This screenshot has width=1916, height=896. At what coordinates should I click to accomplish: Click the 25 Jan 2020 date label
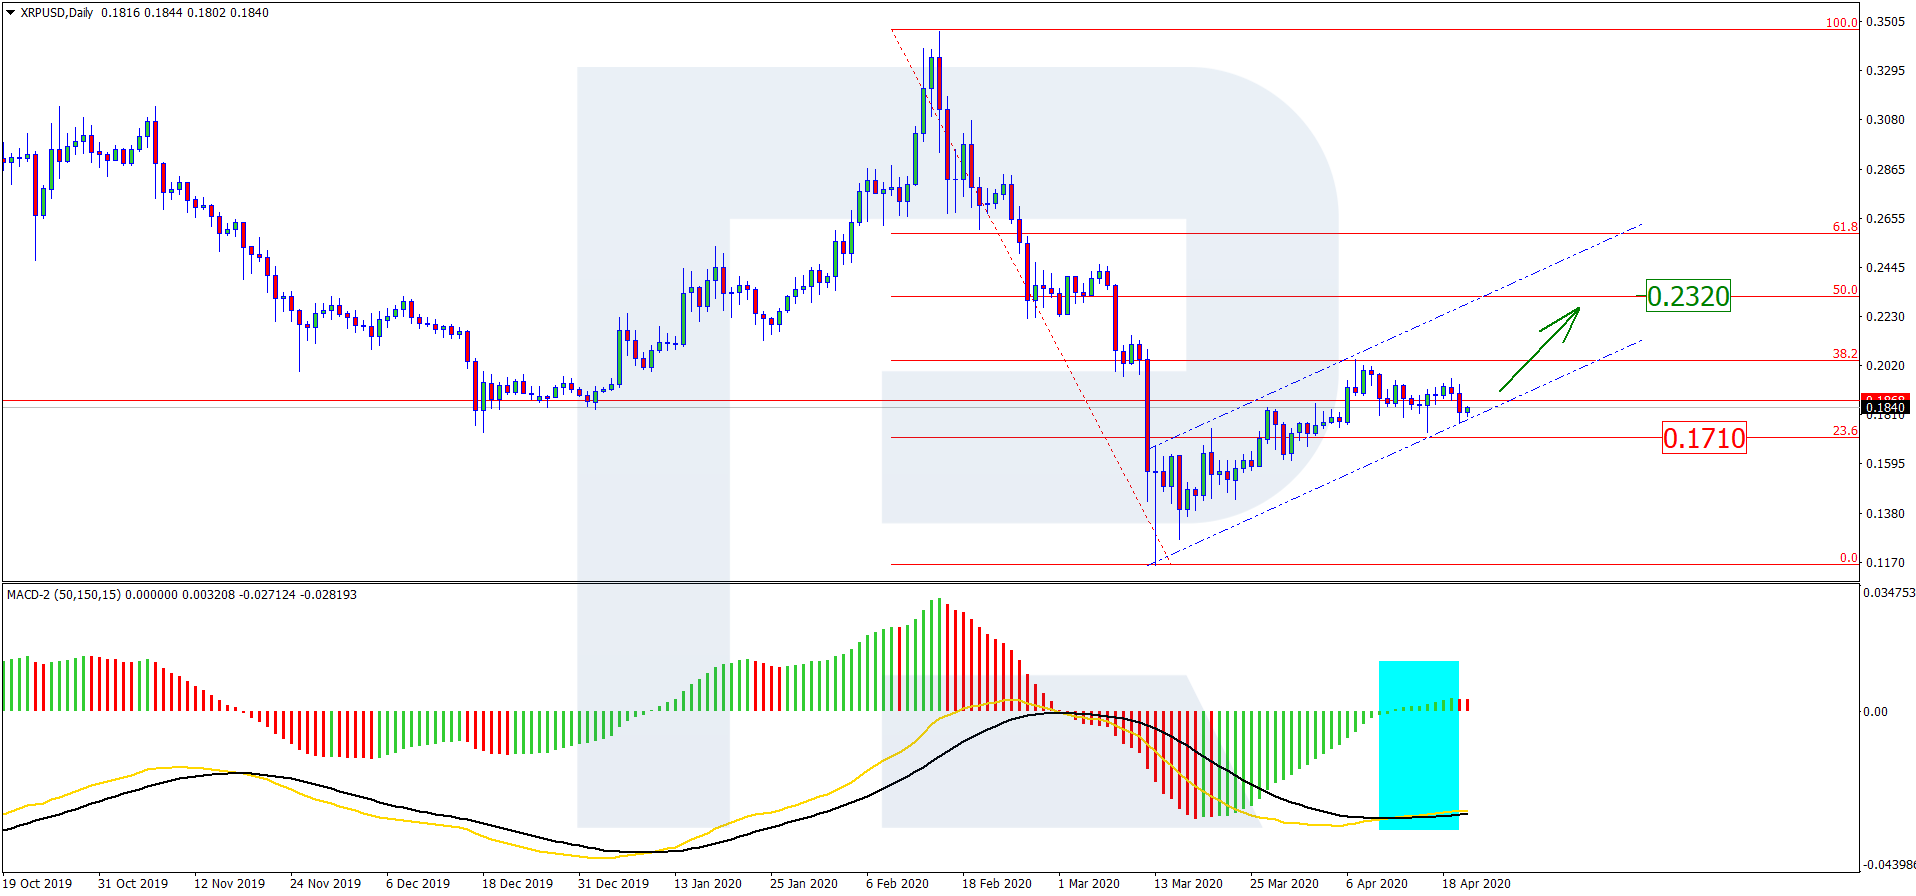(x=804, y=883)
